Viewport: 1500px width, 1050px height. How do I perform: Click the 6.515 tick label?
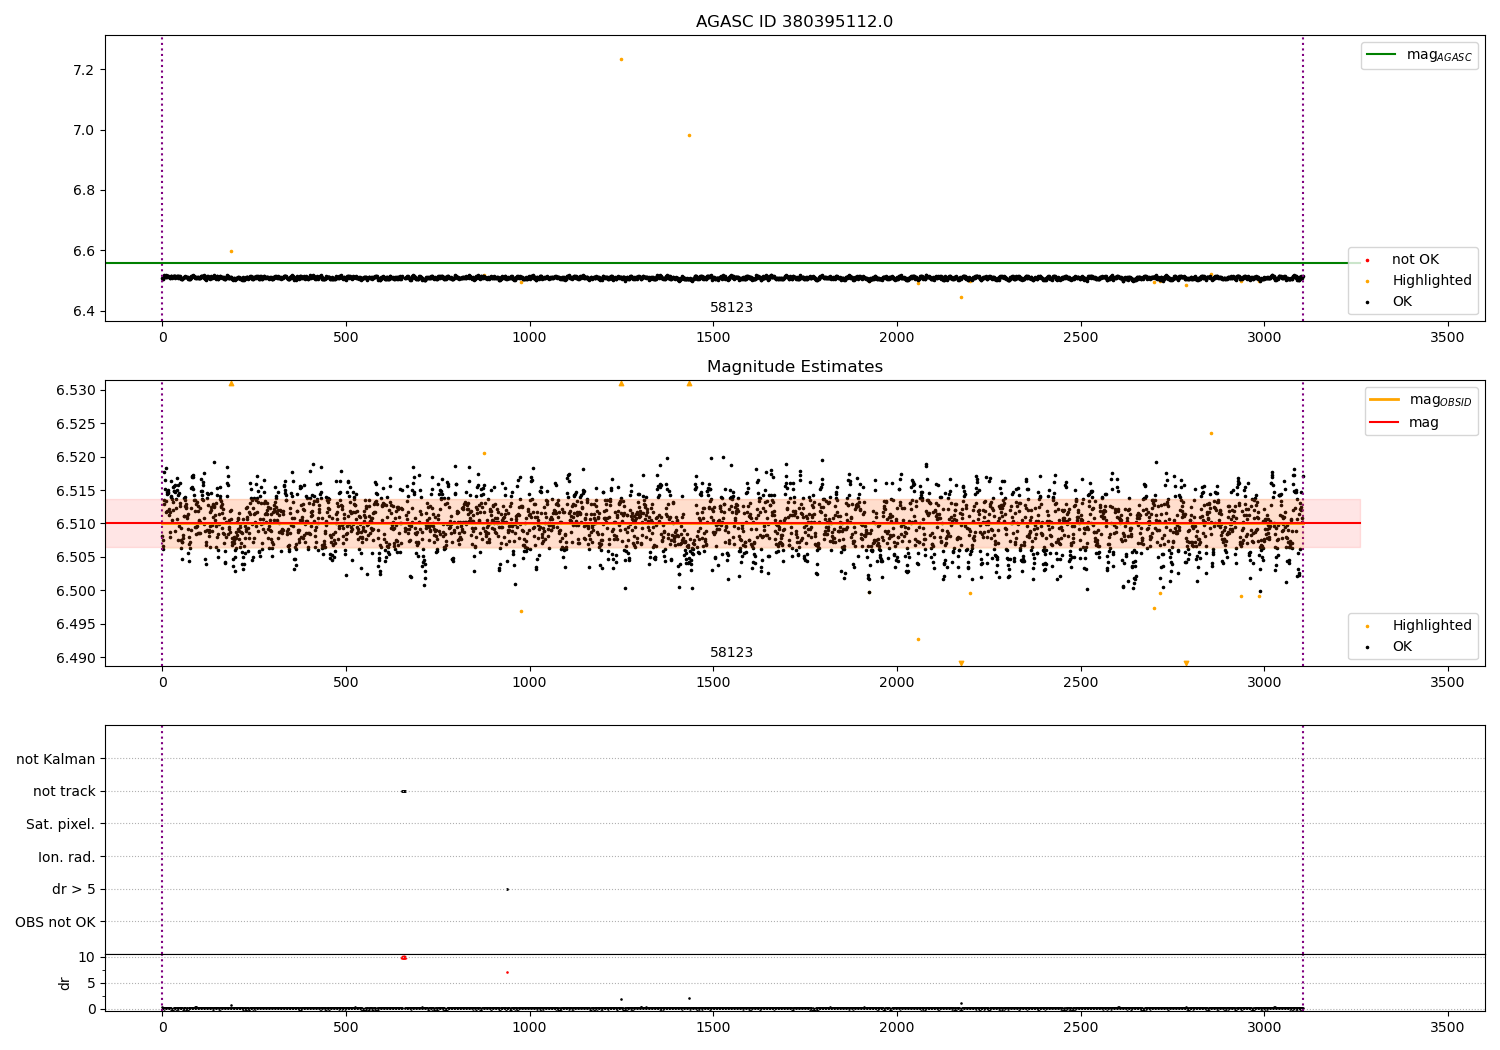[x=75, y=491]
